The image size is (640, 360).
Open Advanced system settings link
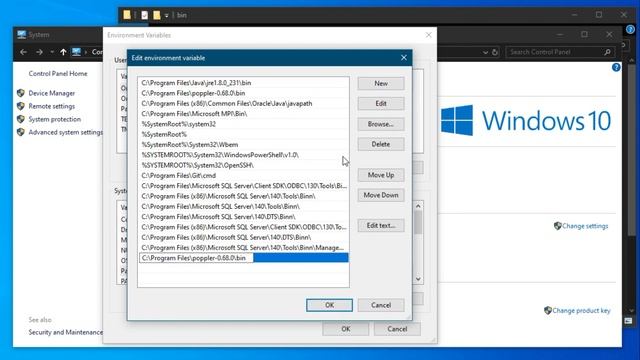pyautogui.click(x=66, y=132)
